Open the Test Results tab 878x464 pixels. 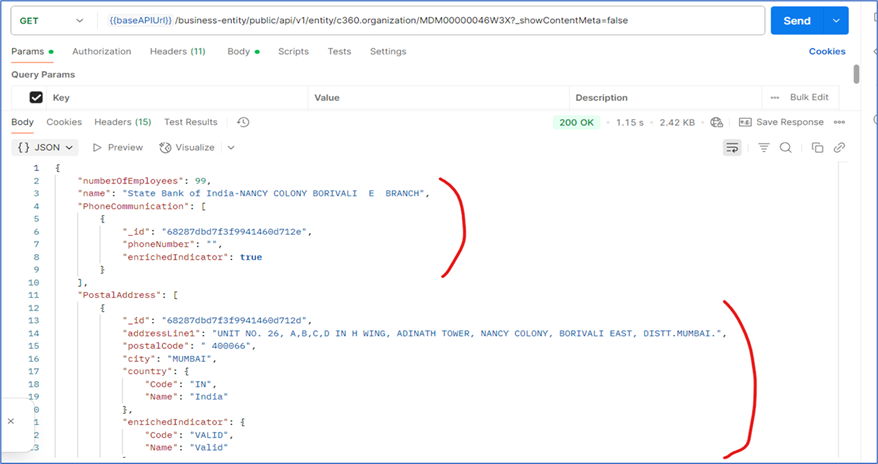(190, 122)
